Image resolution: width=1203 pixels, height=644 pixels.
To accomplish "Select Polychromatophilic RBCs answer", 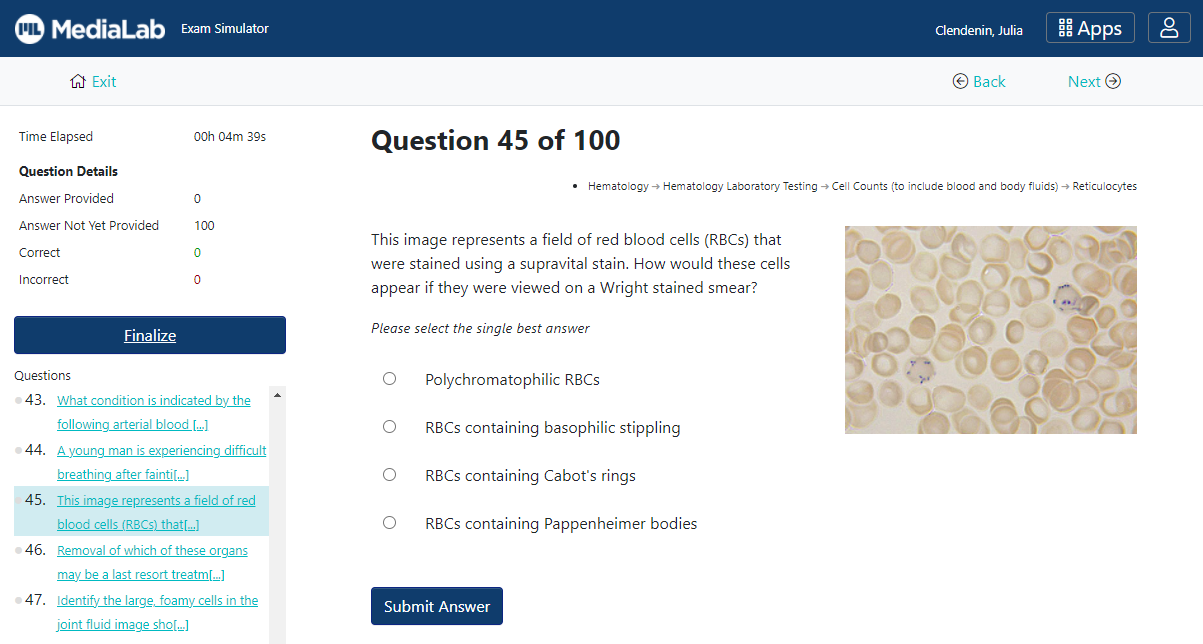I will coord(390,379).
